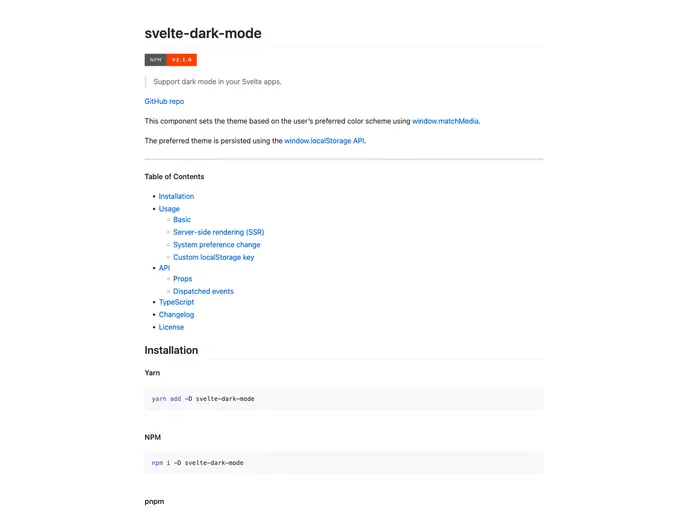
Task: Click the Custom localStorage key link
Action: (213, 257)
